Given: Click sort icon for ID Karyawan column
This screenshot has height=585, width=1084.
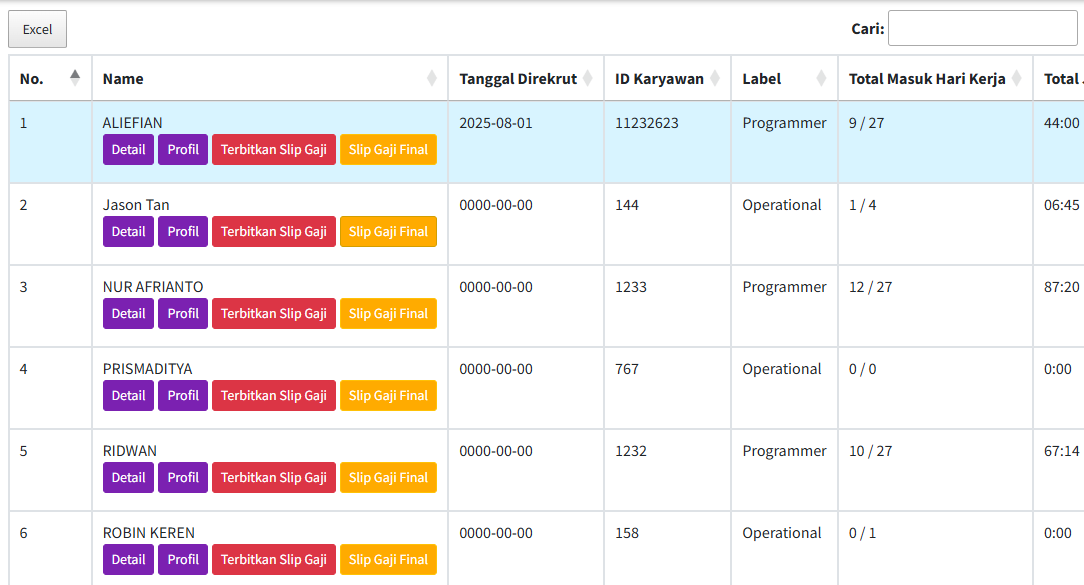Looking at the screenshot, I should [x=715, y=78].
